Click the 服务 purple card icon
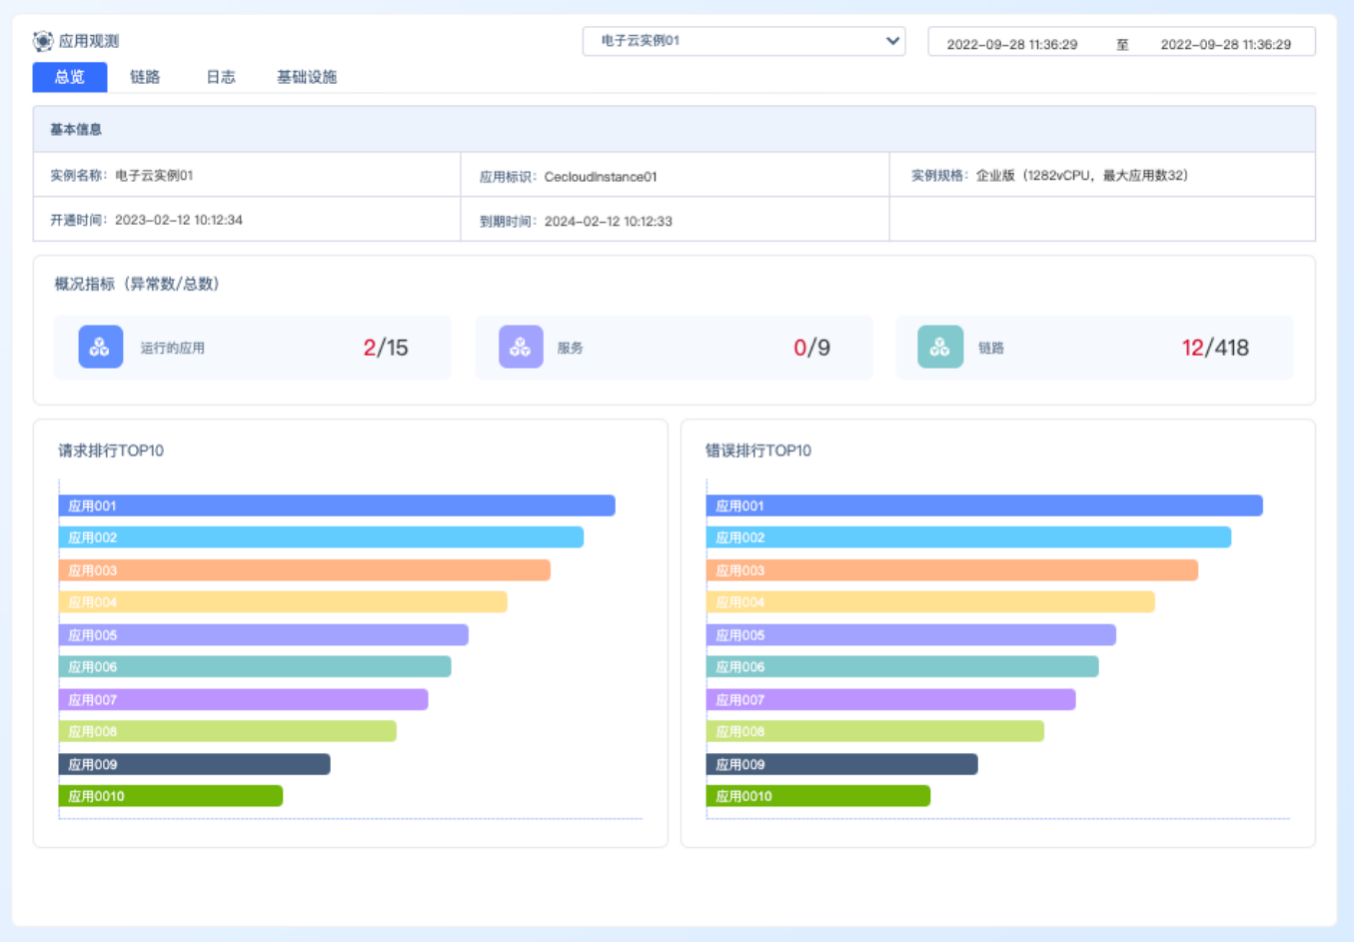The width and height of the screenshot is (1354, 942). click(521, 347)
